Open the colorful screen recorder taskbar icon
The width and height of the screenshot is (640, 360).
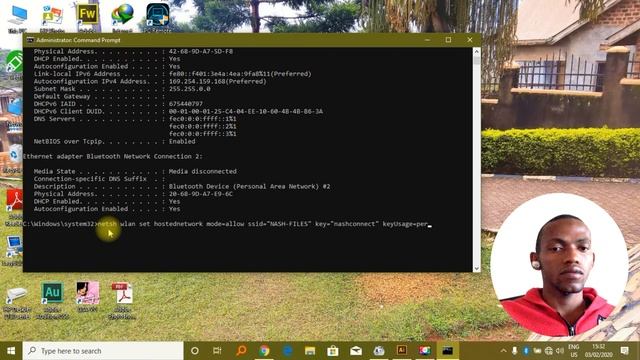(x=424, y=351)
